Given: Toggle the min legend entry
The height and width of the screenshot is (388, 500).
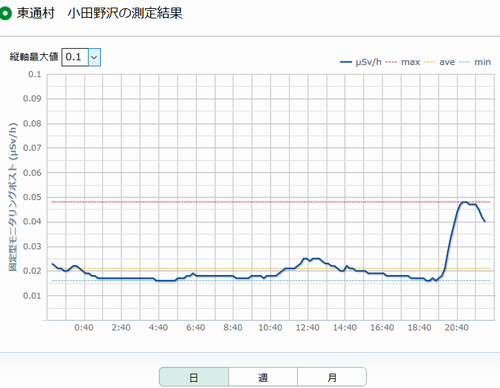Looking at the screenshot, I should coord(475,62).
